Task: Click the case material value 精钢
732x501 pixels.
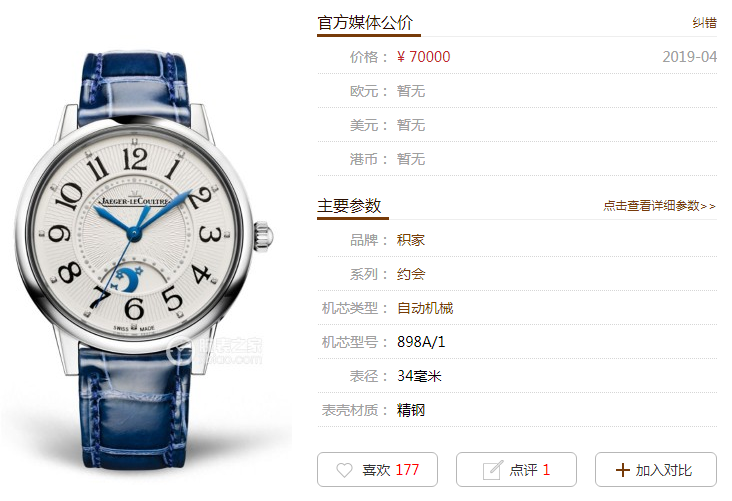Action: tap(411, 410)
